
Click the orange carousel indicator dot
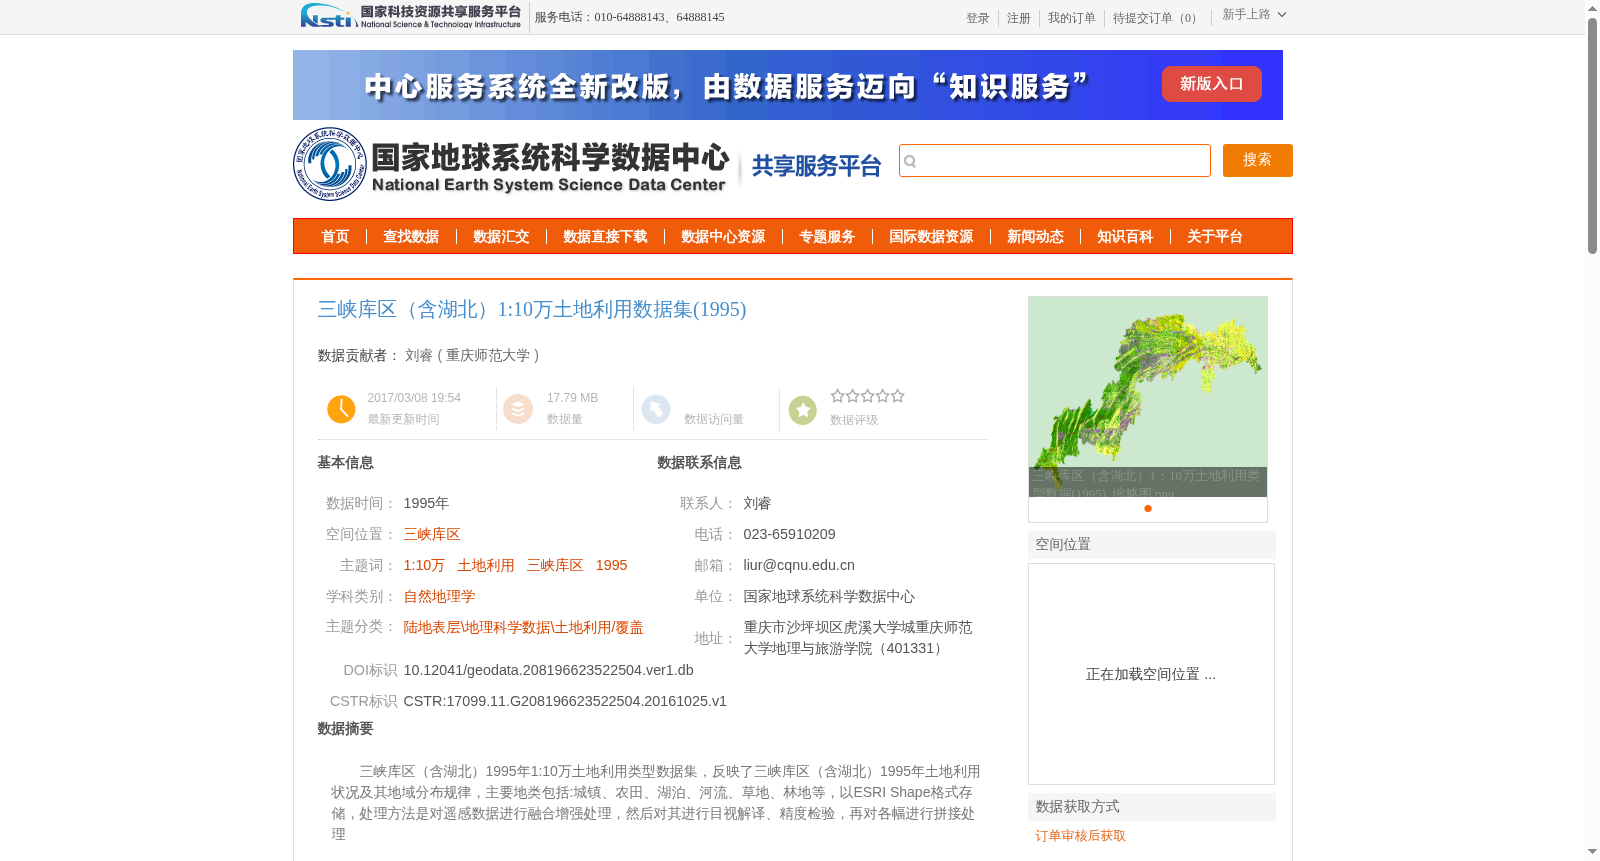tap(1148, 508)
